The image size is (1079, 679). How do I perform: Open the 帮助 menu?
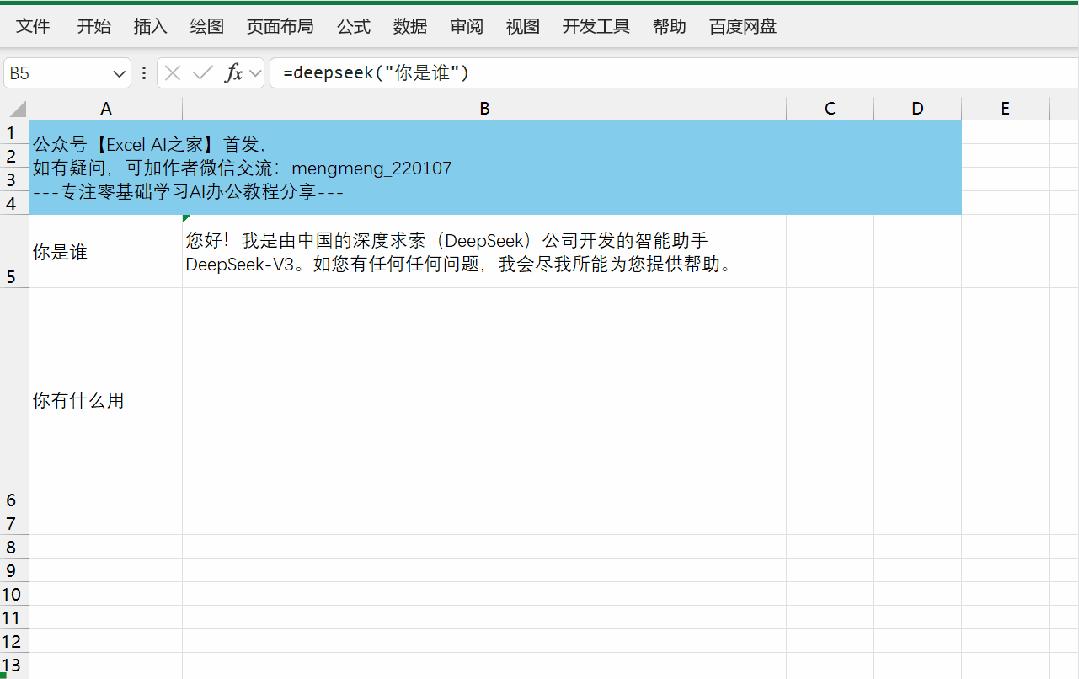[x=668, y=27]
